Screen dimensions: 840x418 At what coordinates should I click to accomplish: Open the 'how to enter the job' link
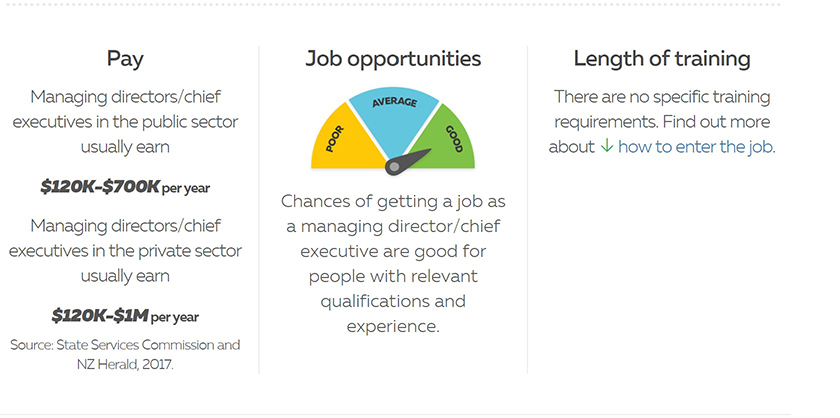click(696, 147)
